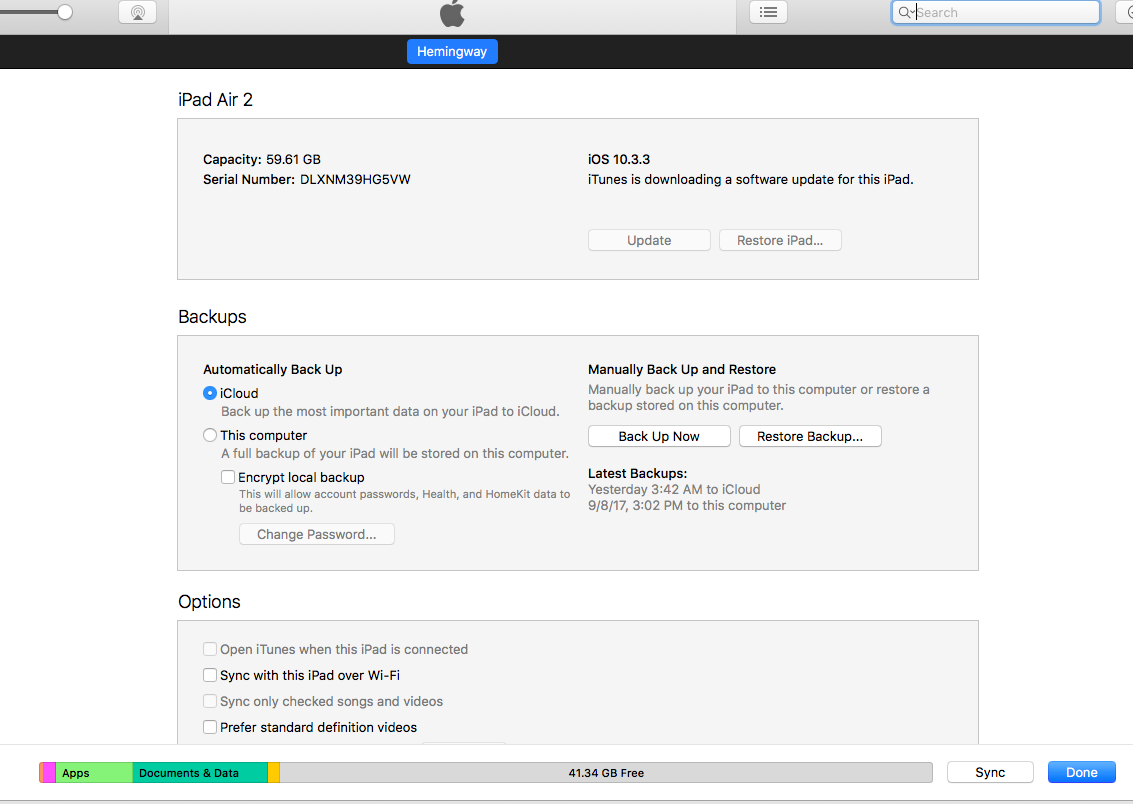The width and height of the screenshot is (1133, 804).
Task: Click the iPad Air 2 heading
Action: 215,100
